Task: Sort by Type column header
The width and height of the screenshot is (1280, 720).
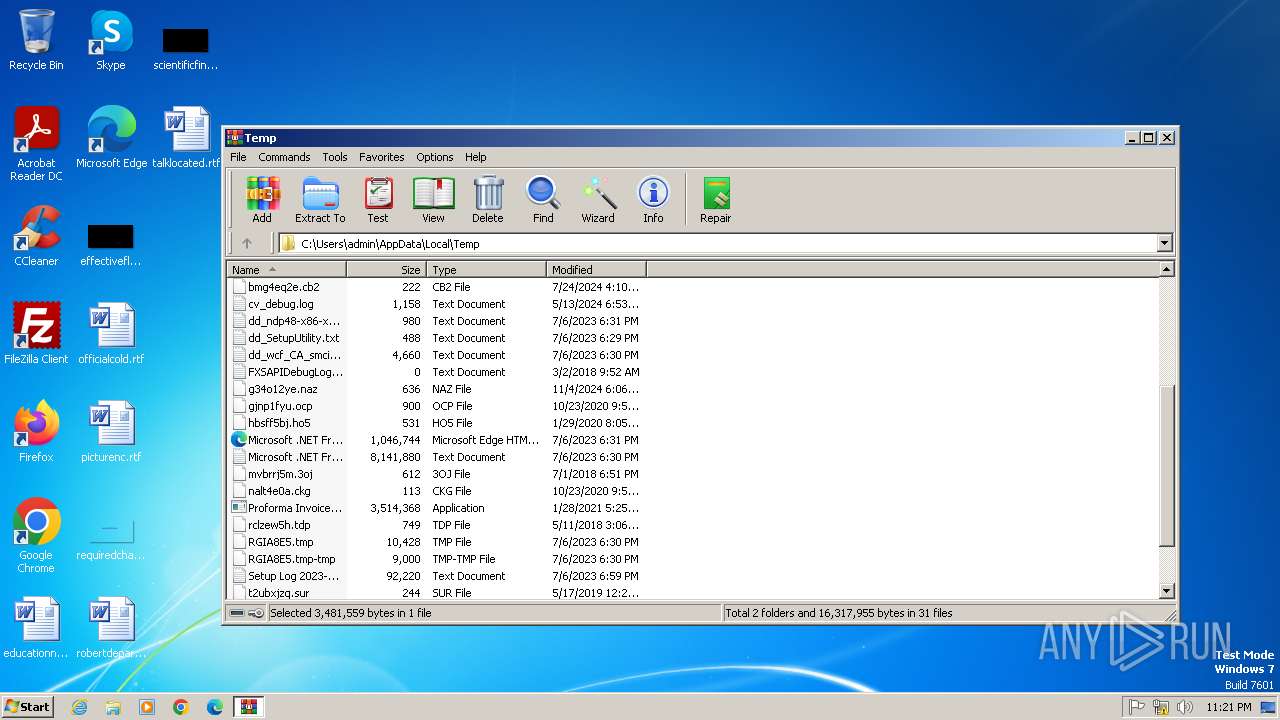Action: coord(487,270)
